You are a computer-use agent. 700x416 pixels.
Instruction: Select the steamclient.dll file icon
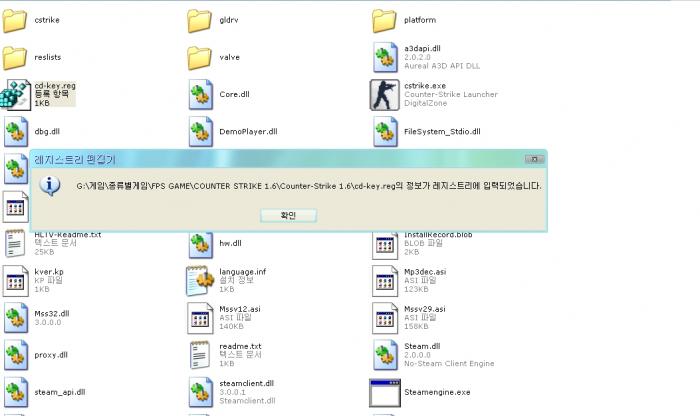click(x=200, y=392)
